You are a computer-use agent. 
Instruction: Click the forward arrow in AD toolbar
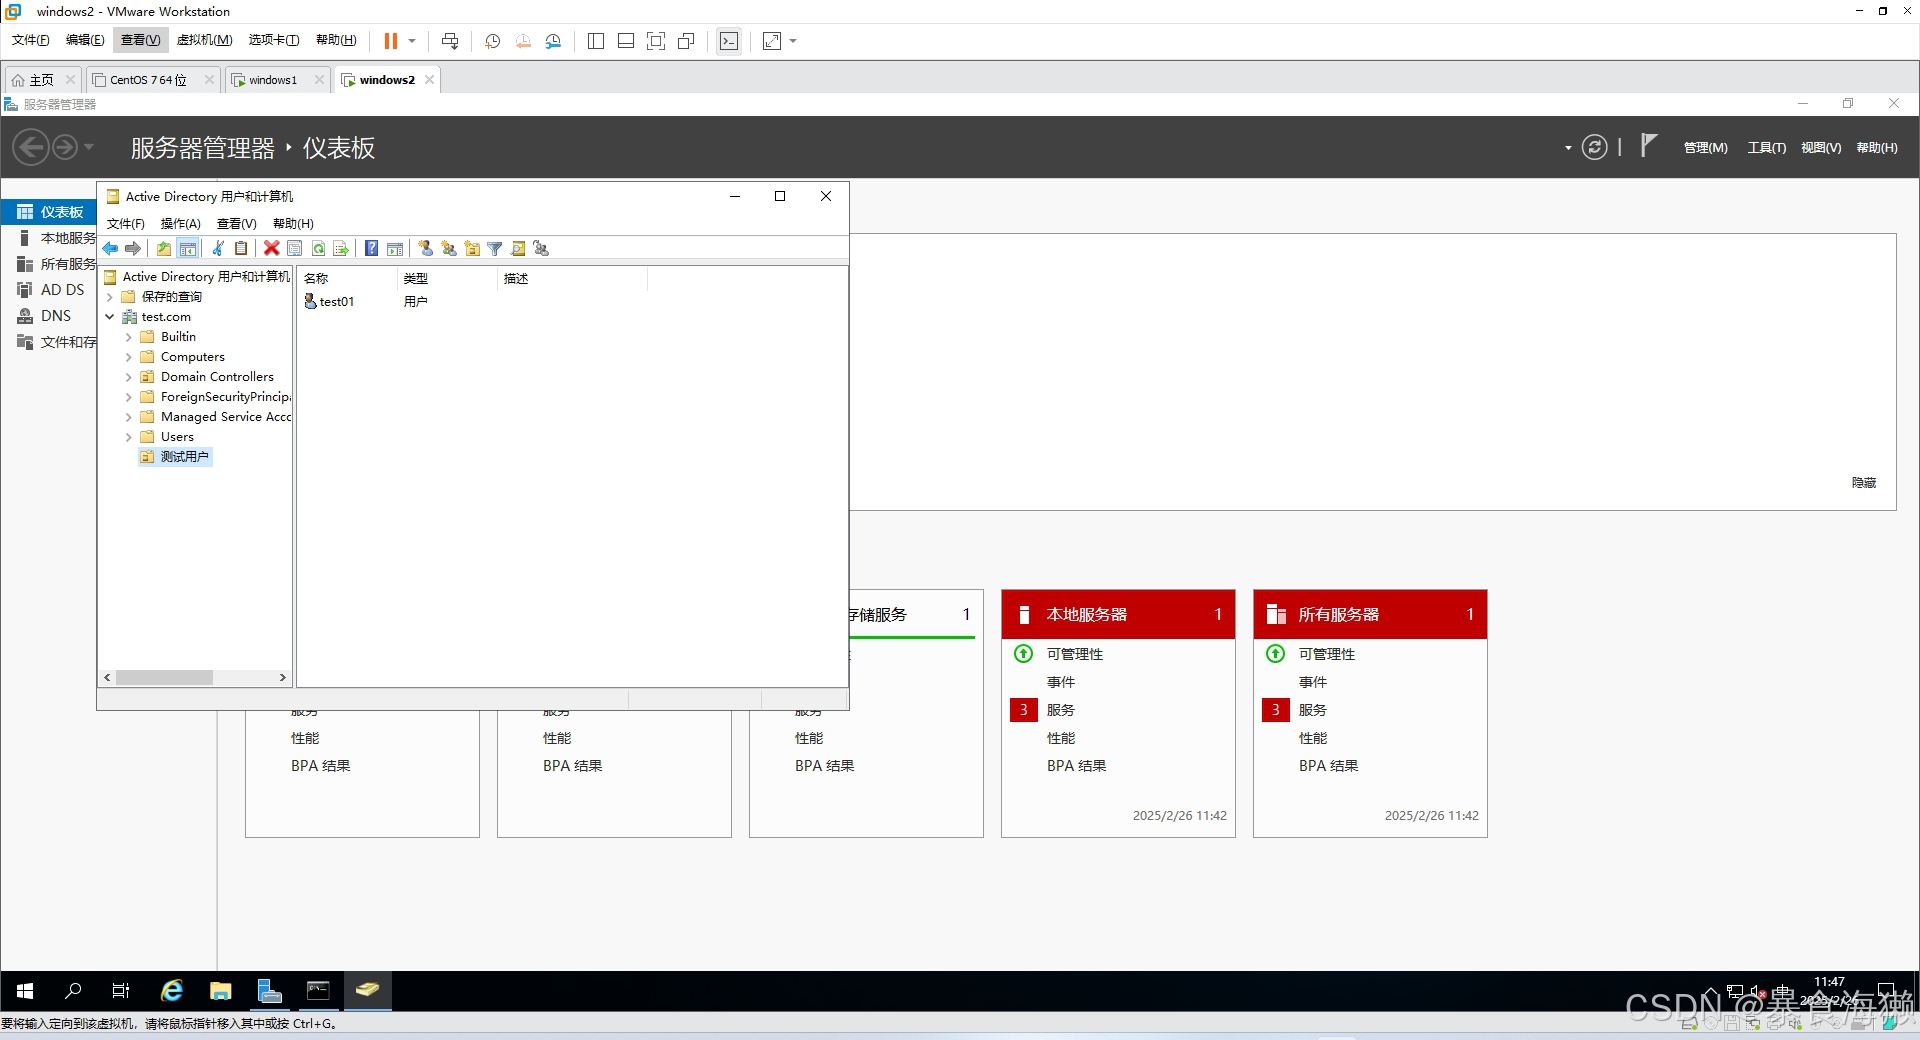(x=132, y=248)
